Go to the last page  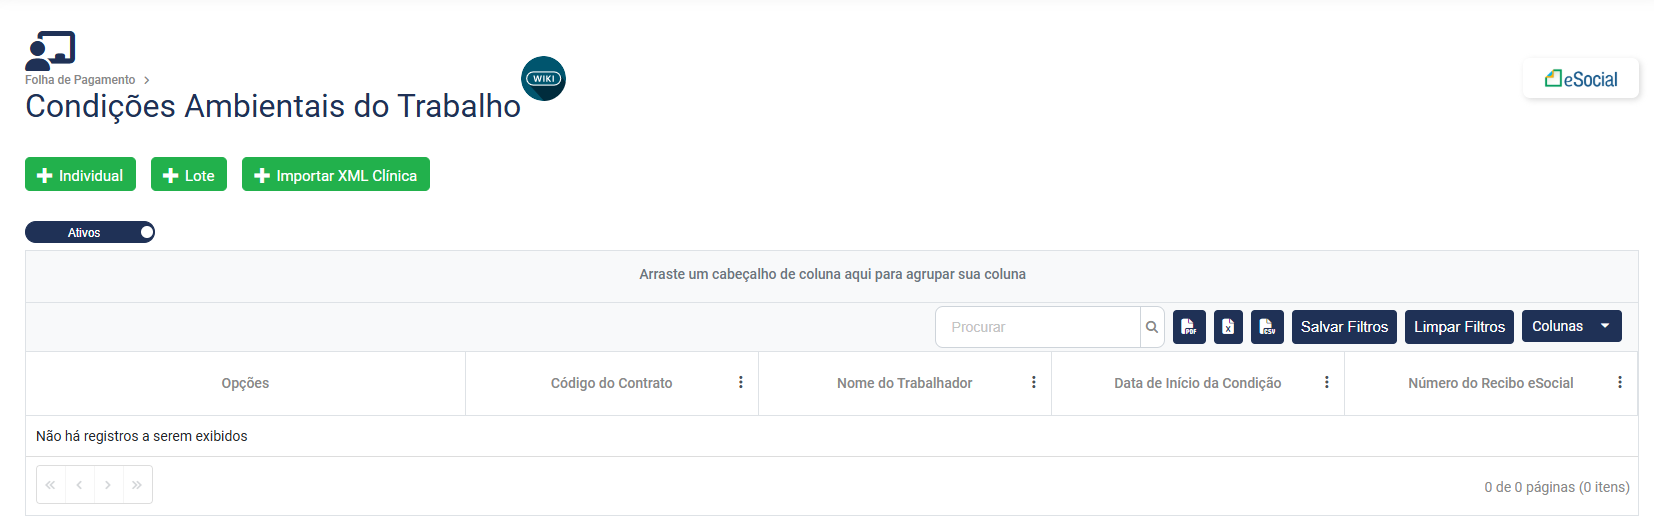coord(137,485)
